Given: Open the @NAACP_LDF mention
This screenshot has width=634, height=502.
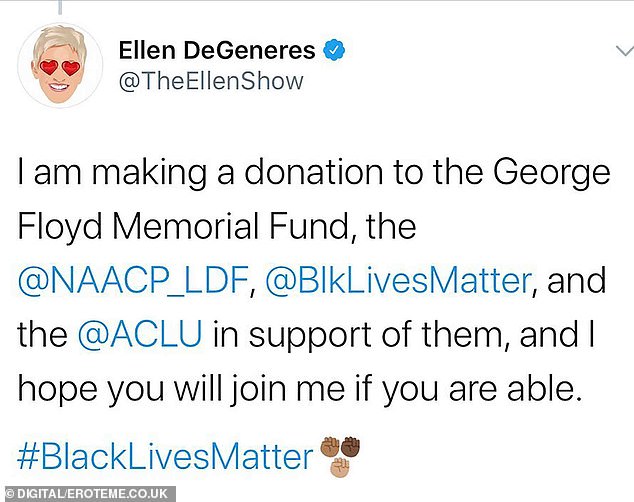Looking at the screenshot, I should pyautogui.click(x=132, y=280).
